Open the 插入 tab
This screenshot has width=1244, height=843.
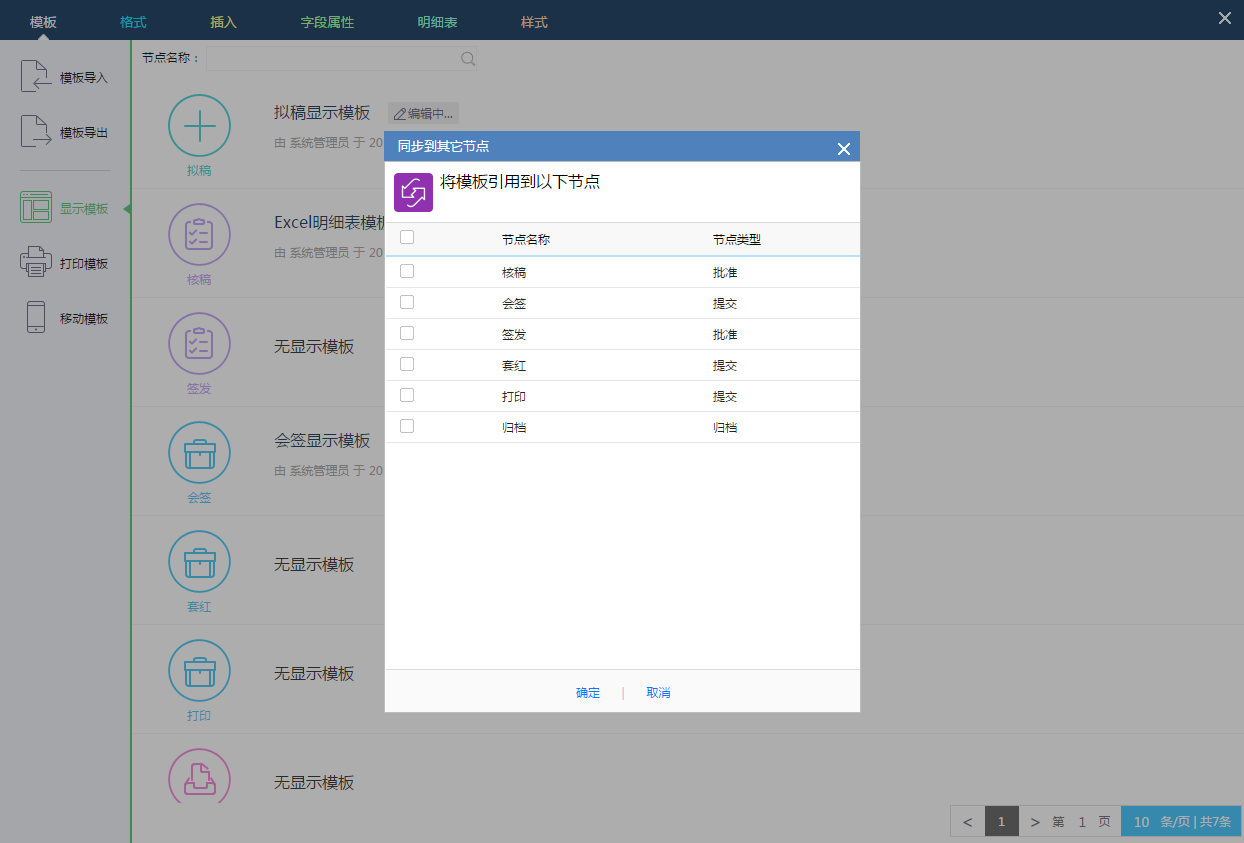tap(223, 21)
